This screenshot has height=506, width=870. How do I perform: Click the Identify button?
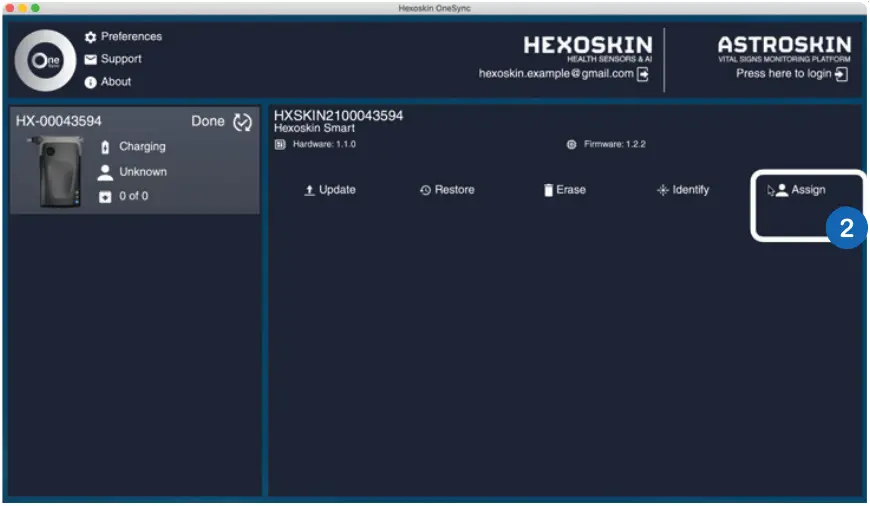(x=682, y=190)
